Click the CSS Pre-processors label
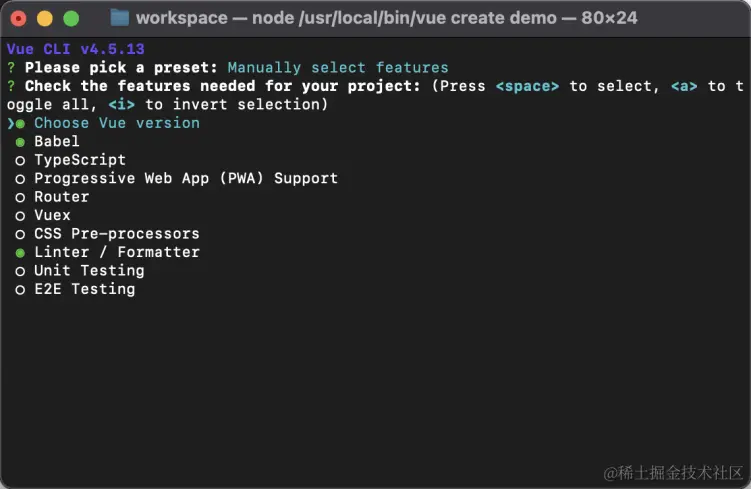 117,233
